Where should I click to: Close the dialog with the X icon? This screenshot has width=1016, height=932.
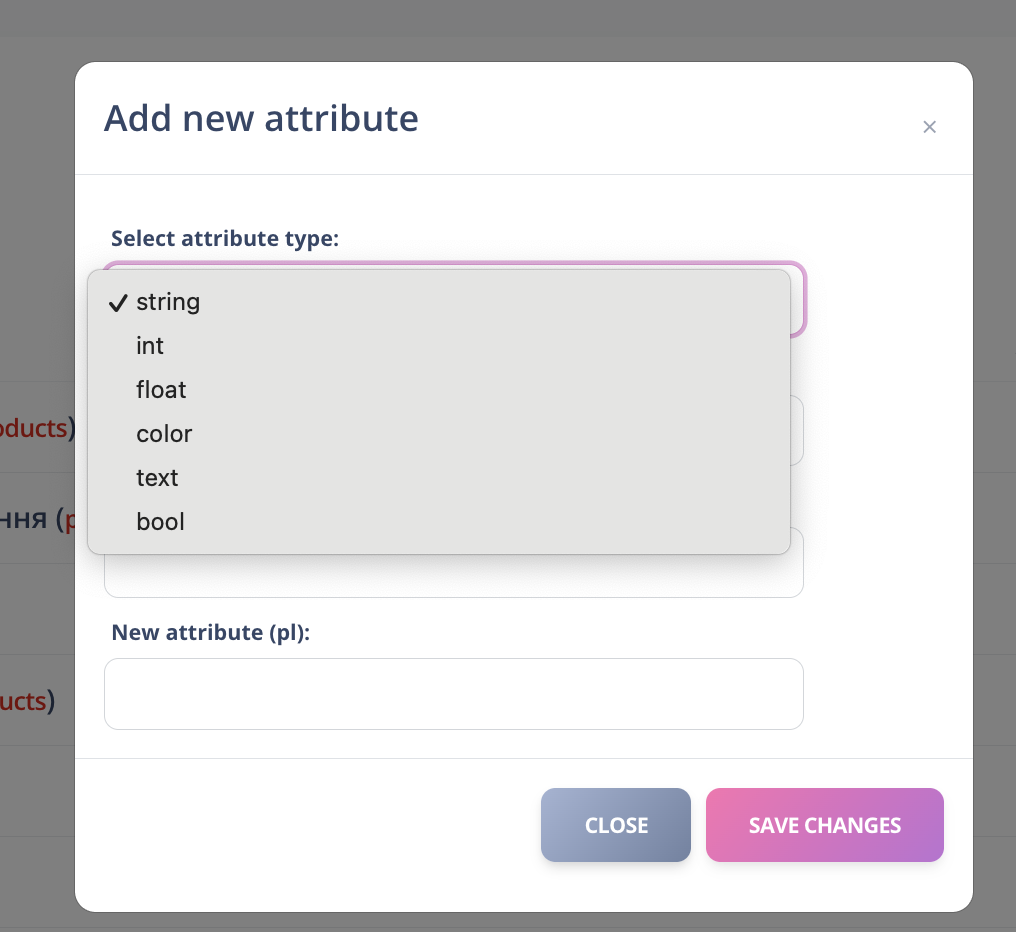[929, 127]
